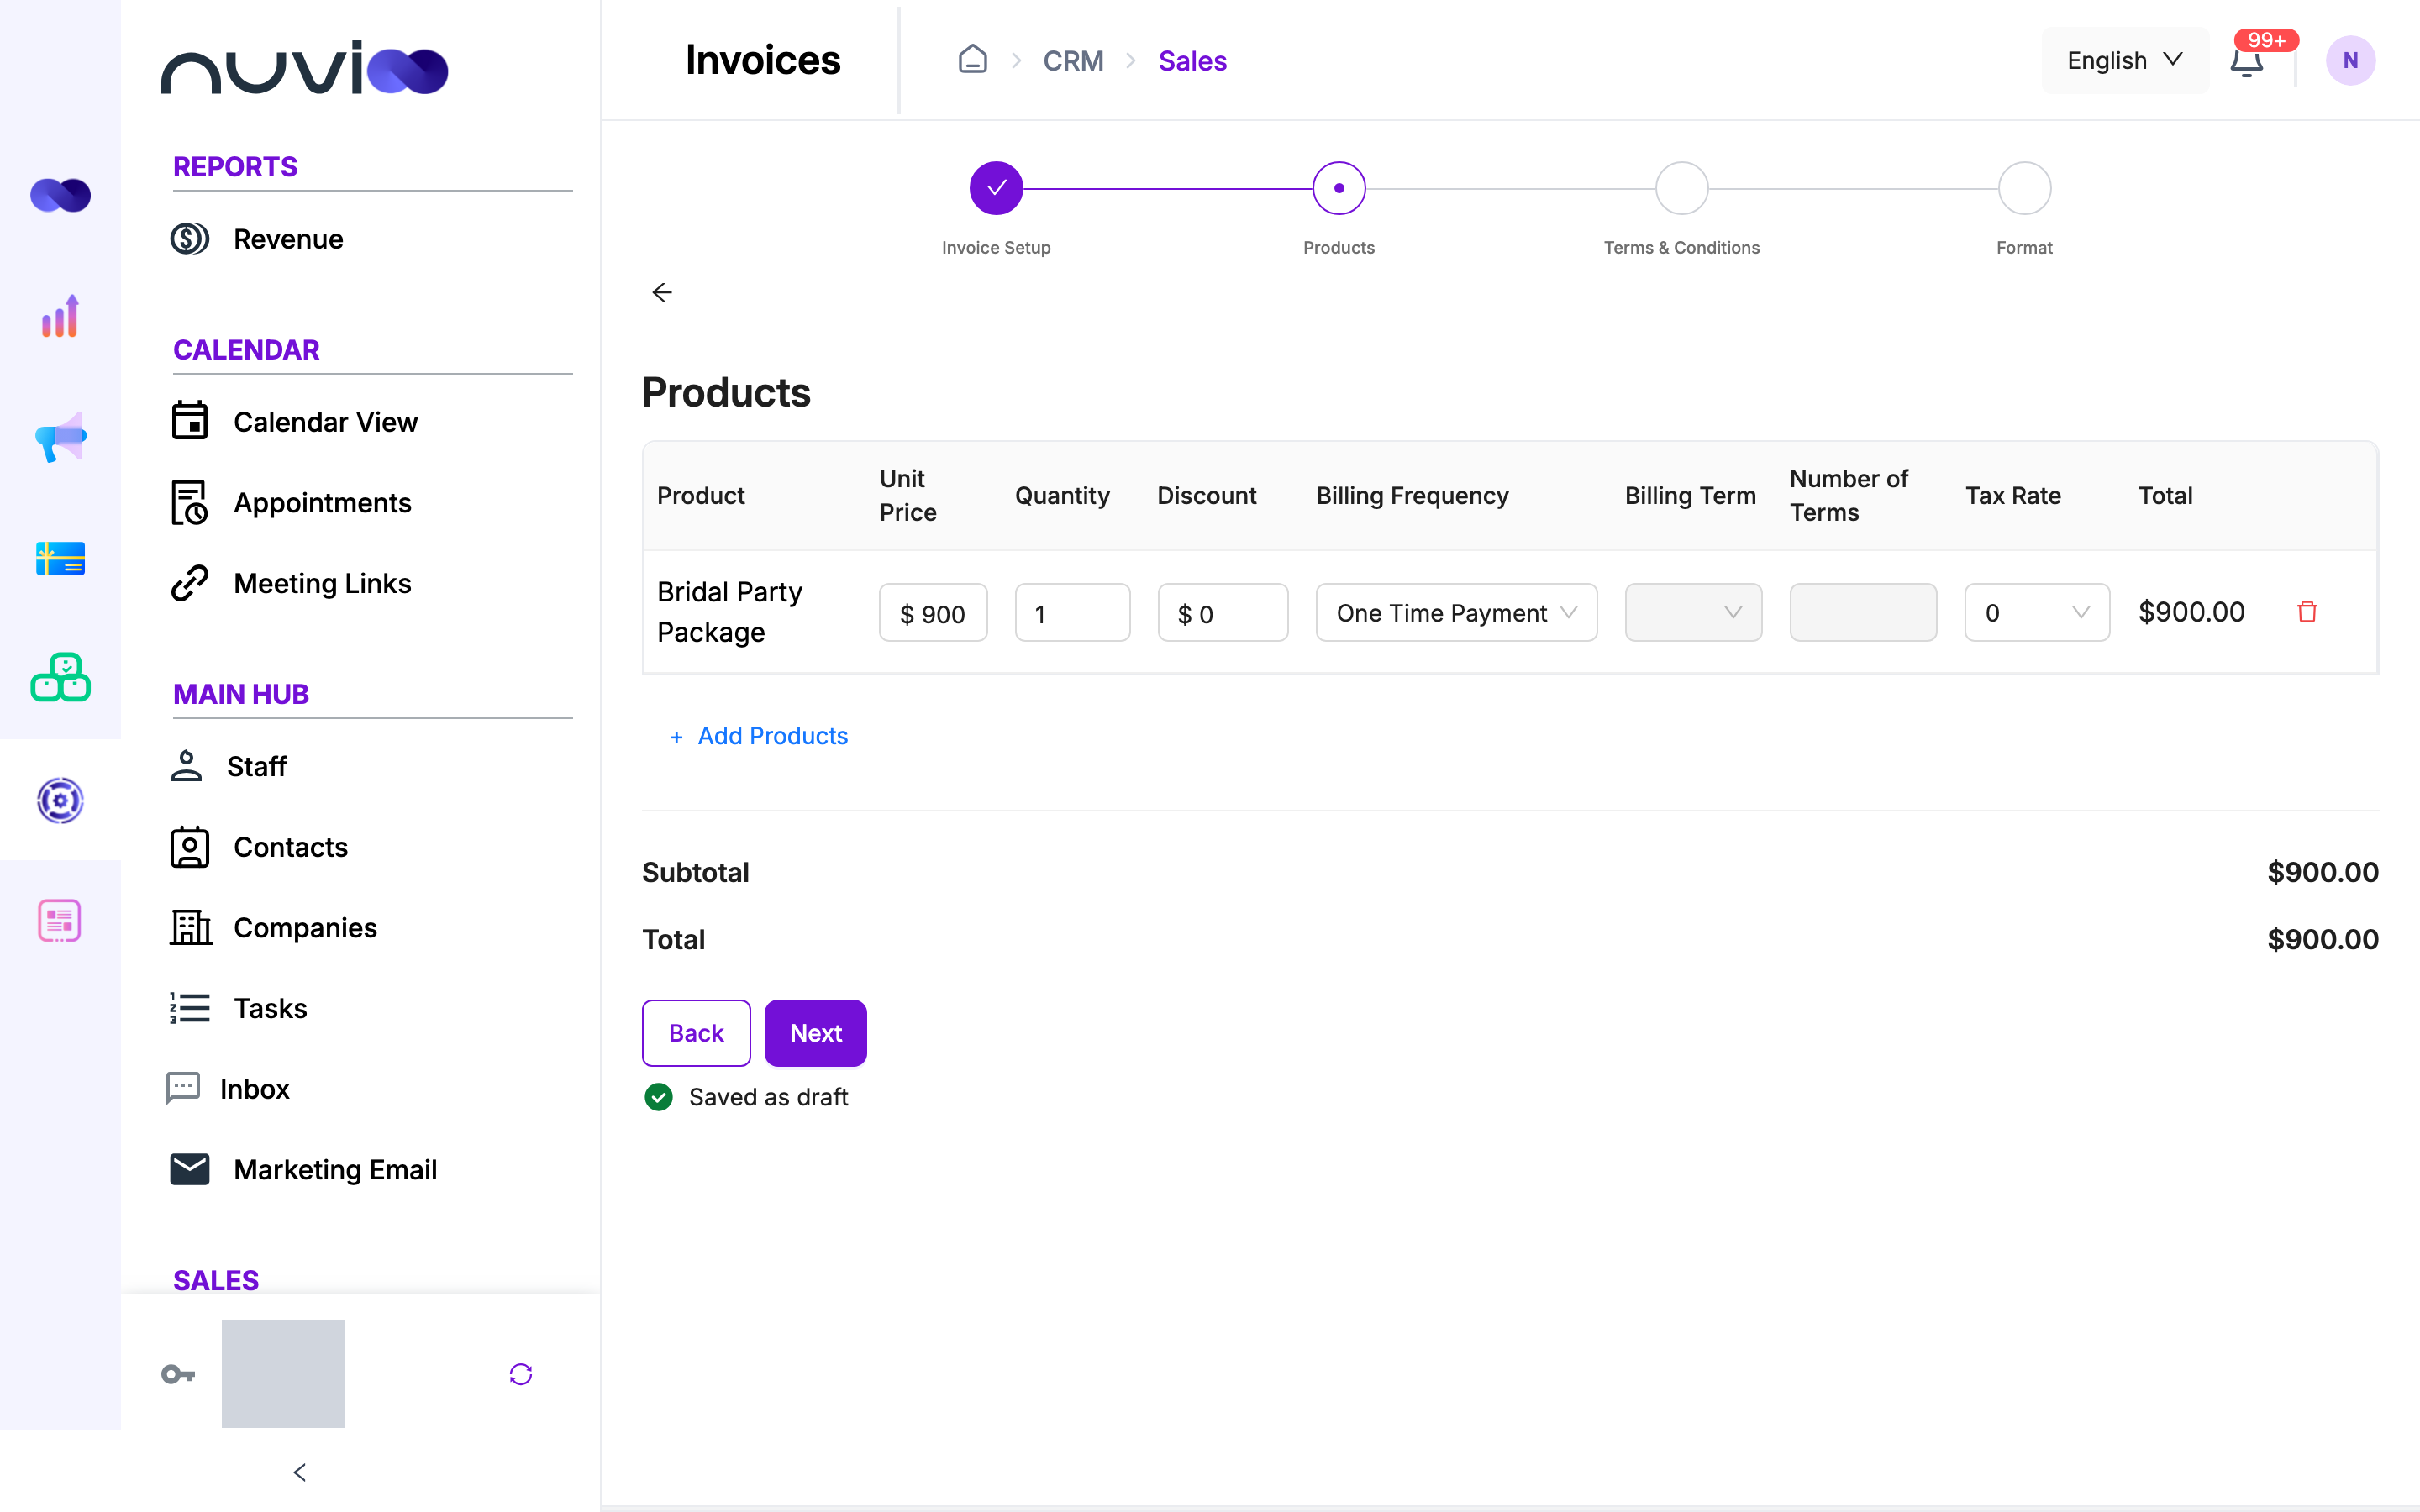The image size is (2420, 1512).
Task: Click the Nuvio infinity logo in icon rail
Action: (60, 195)
